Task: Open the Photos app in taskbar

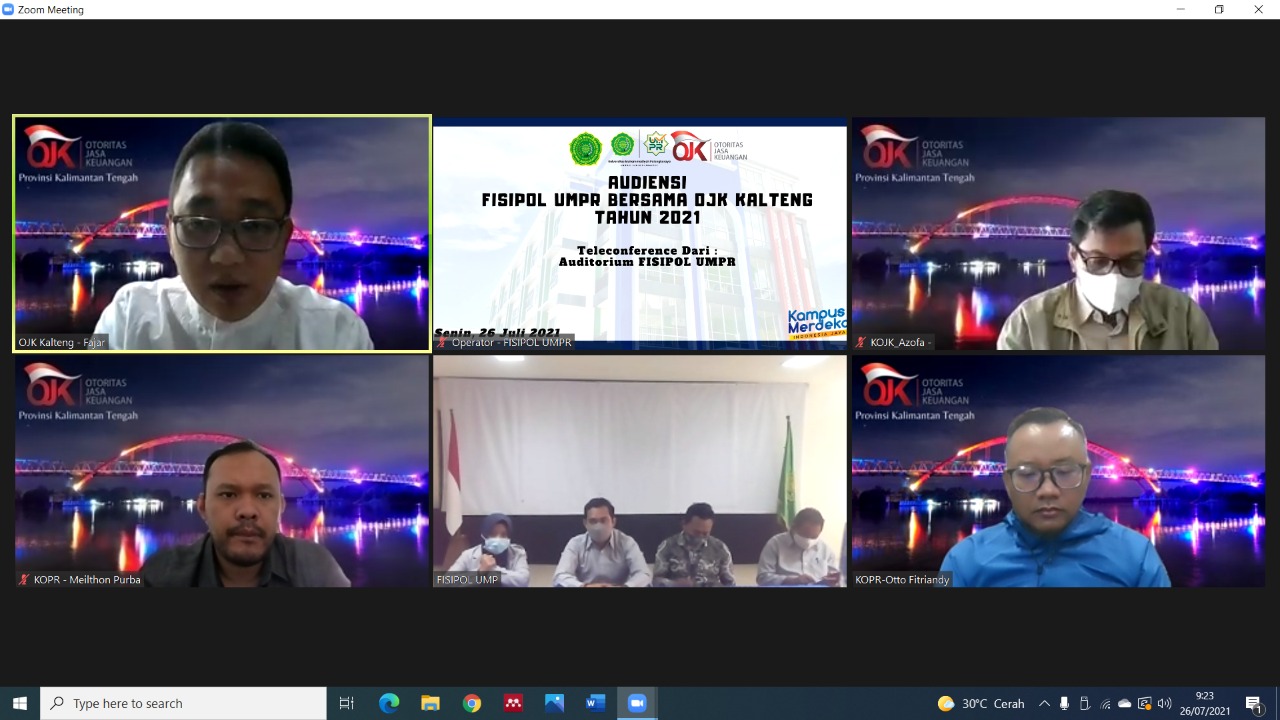Action: pyautogui.click(x=554, y=703)
